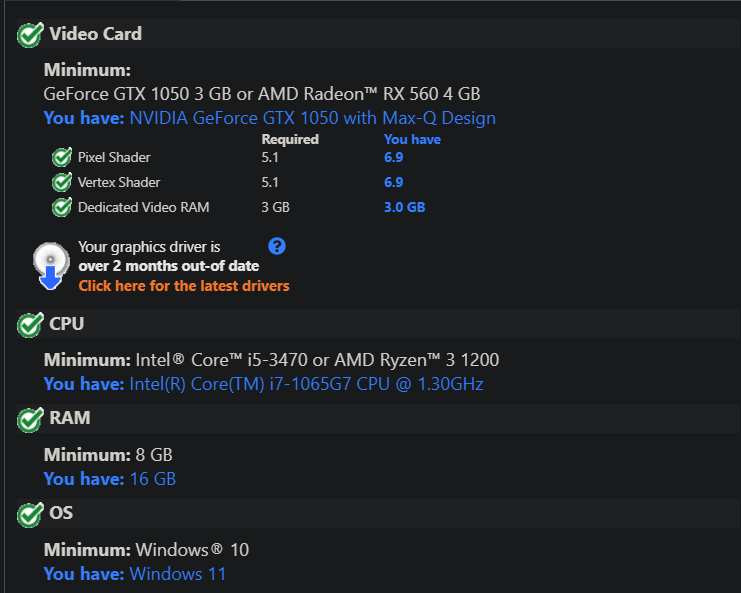Click the Windows 11 value text
The height and width of the screenshot is (593, 741).
[x=177, y=574]
